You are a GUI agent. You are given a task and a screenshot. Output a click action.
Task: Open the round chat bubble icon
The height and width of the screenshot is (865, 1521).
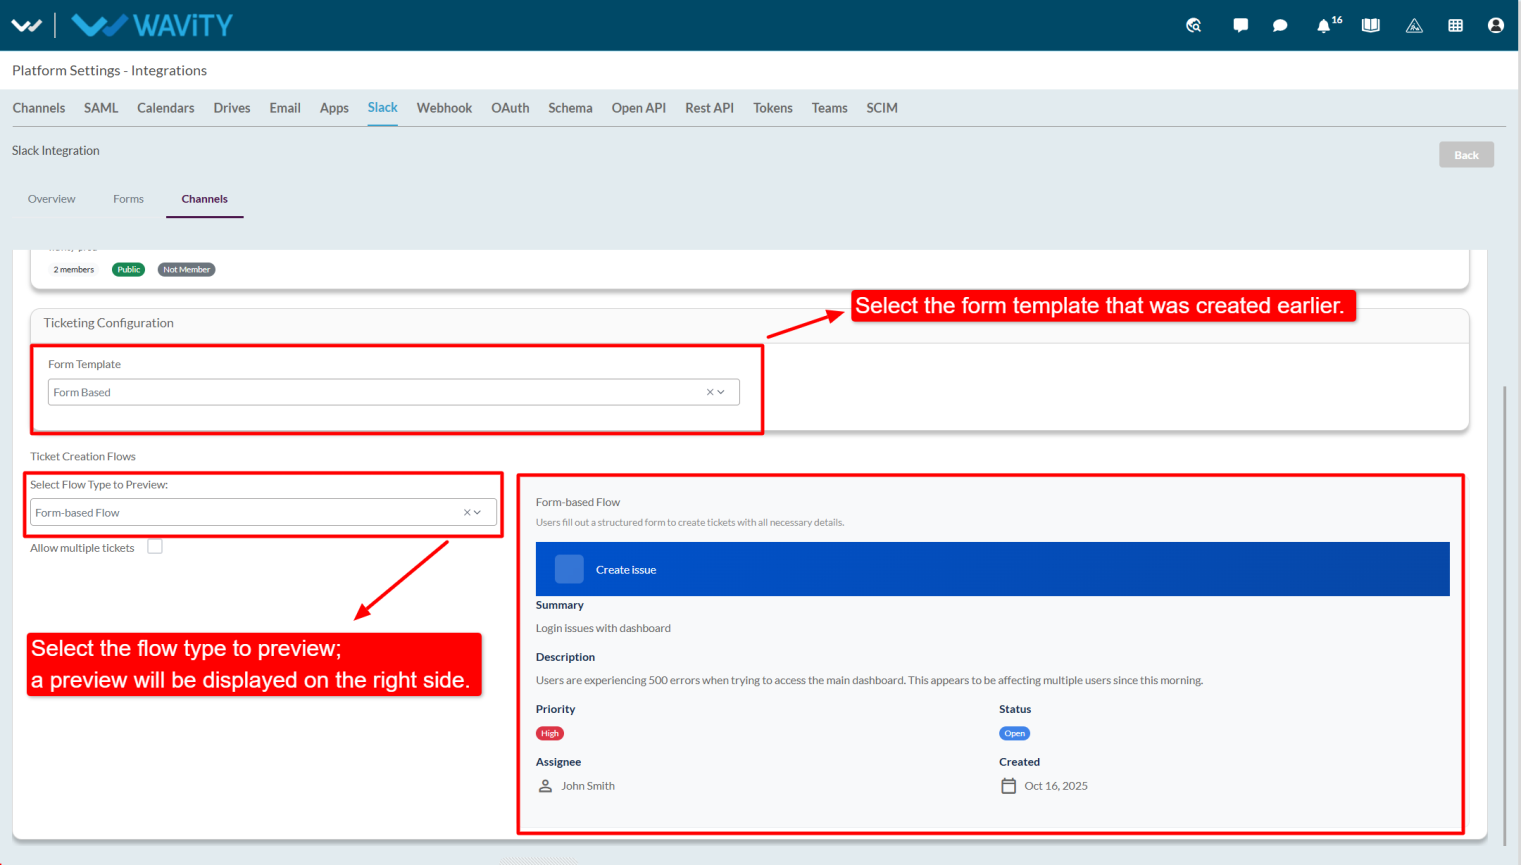(x=1280, y=25)
